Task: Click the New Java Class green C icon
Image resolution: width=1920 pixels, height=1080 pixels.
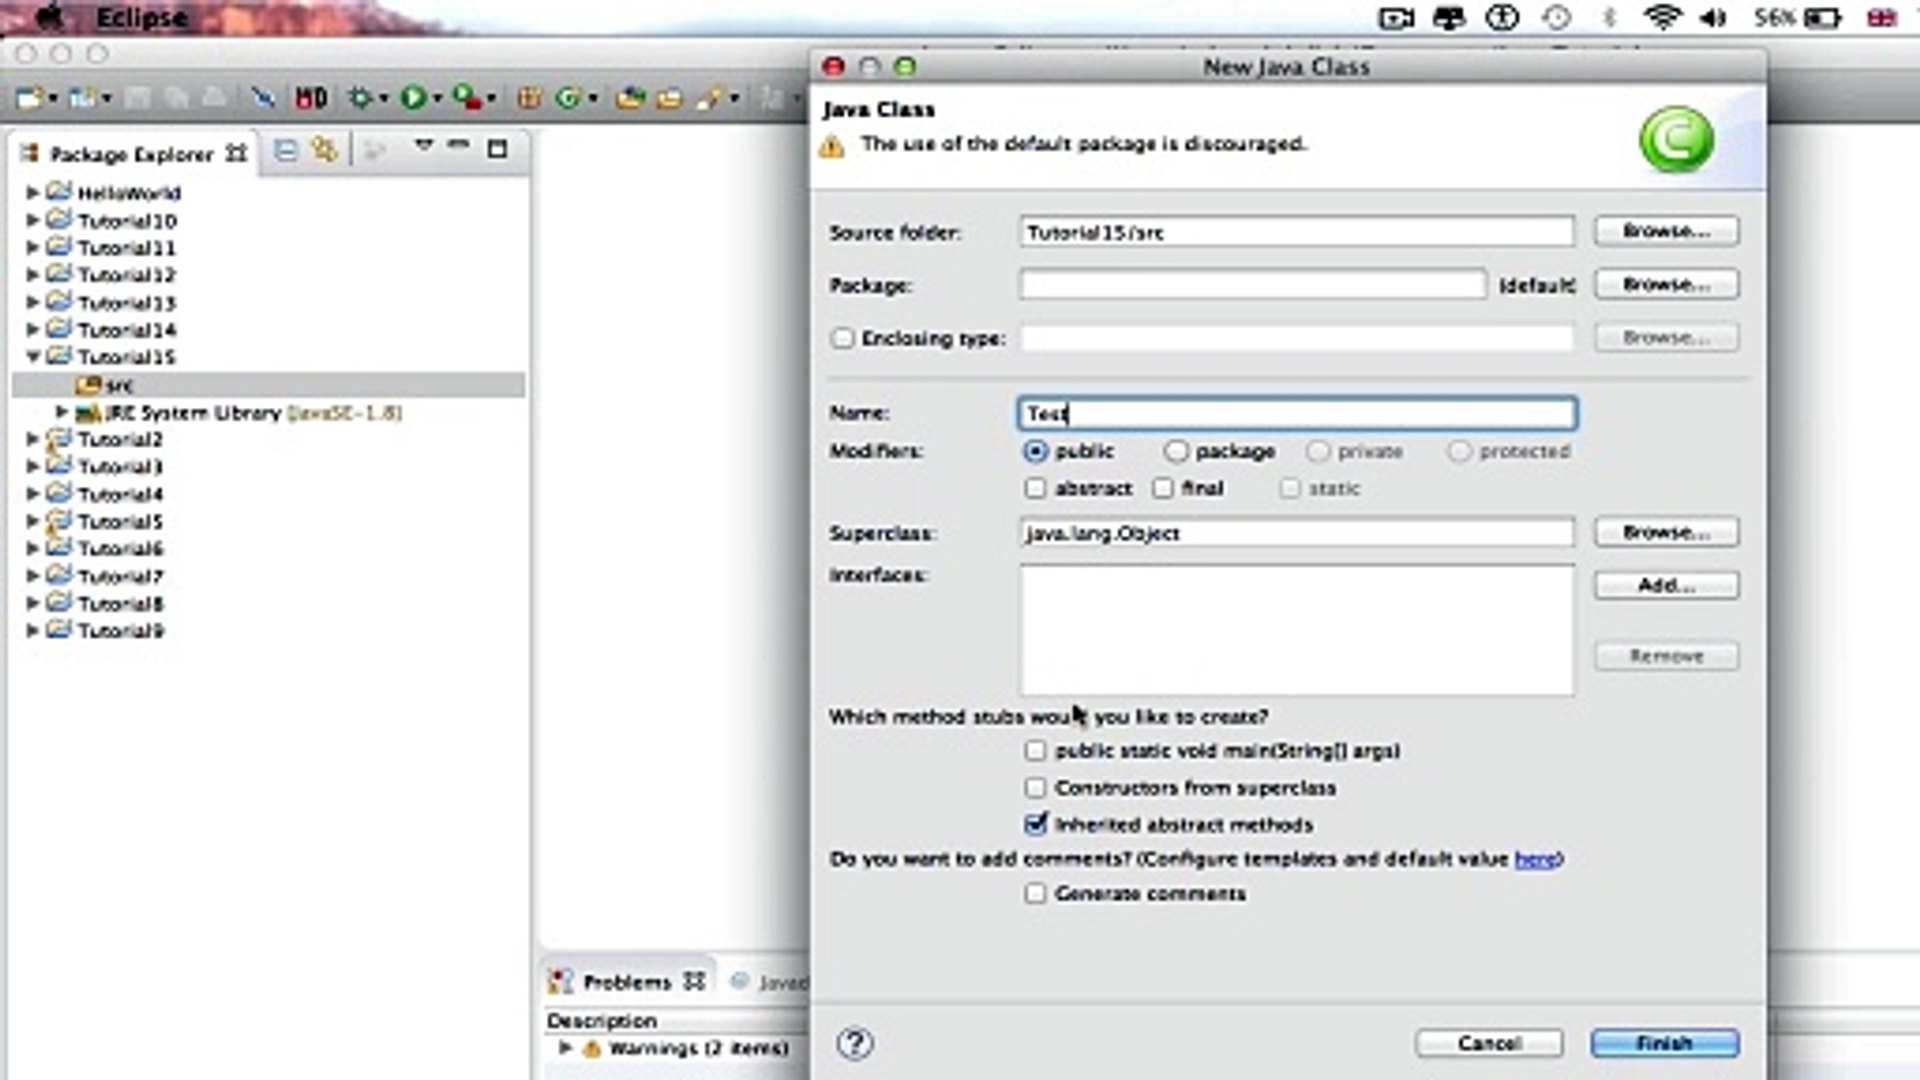Action: [x=568, y=97]
